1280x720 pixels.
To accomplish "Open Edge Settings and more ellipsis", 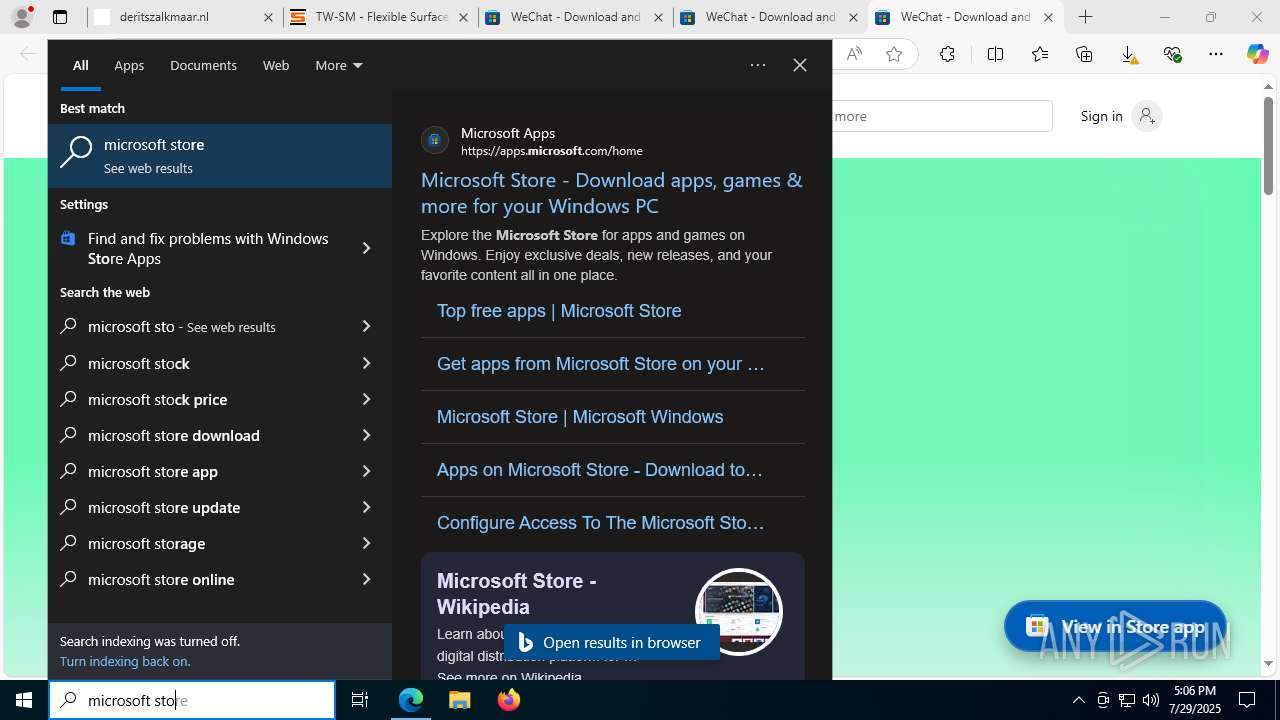I will pos(1216,54).
